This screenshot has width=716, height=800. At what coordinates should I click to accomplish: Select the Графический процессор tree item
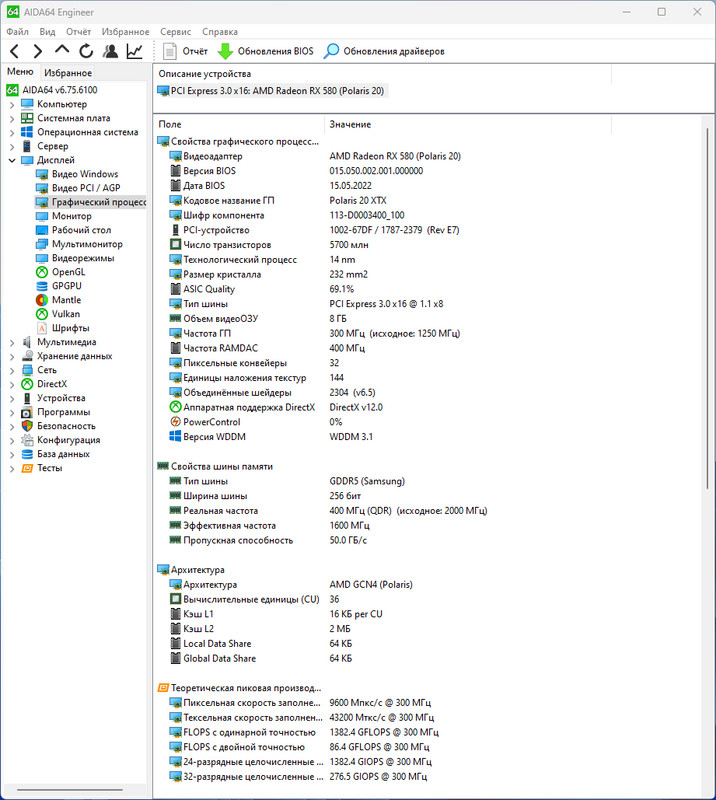[x=90, y=202]
